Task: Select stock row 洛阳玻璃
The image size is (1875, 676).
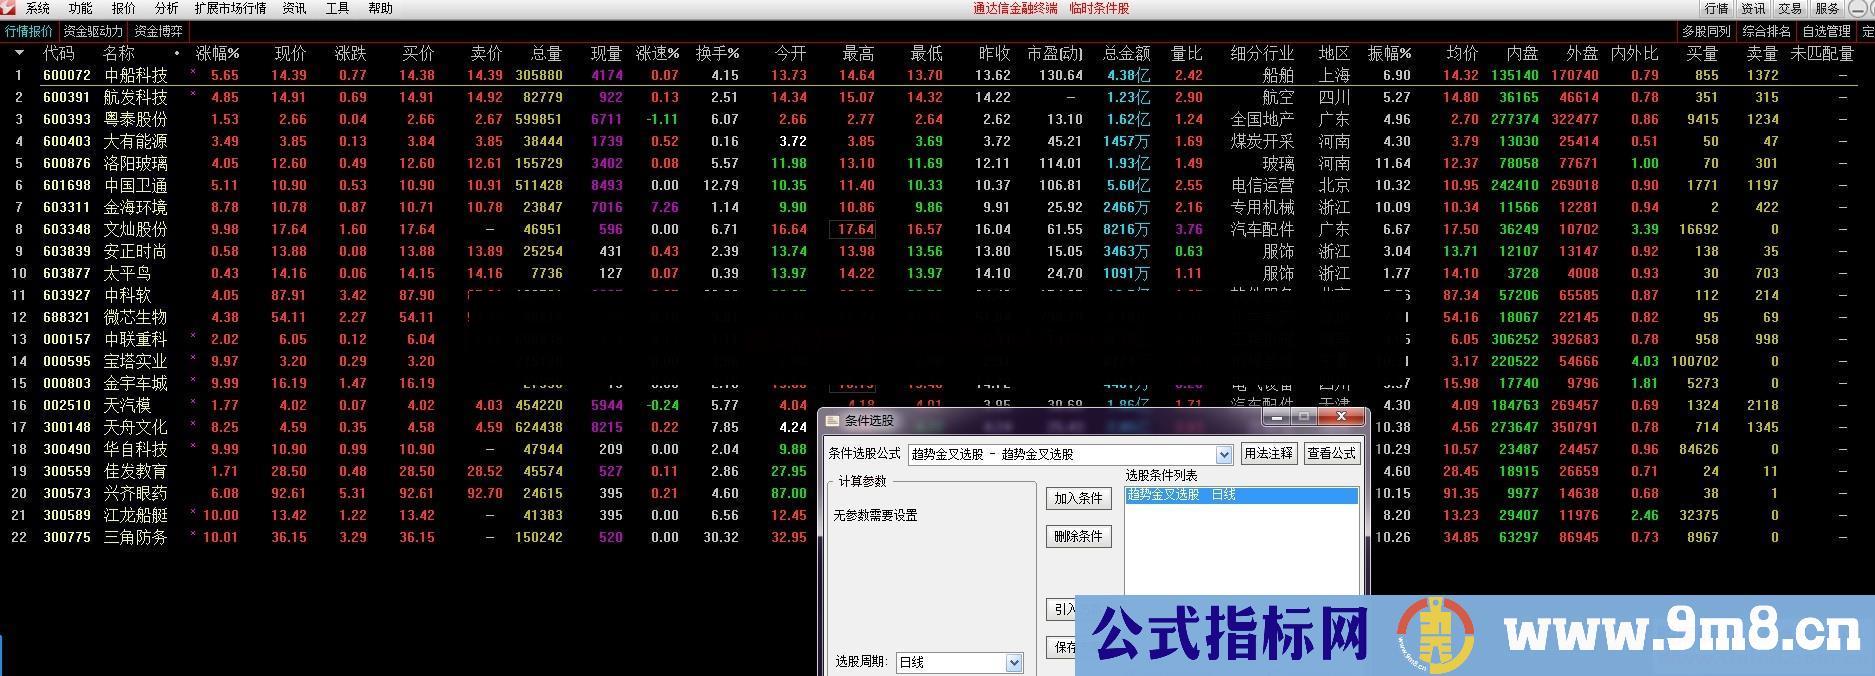Action: tap(136, 163)
